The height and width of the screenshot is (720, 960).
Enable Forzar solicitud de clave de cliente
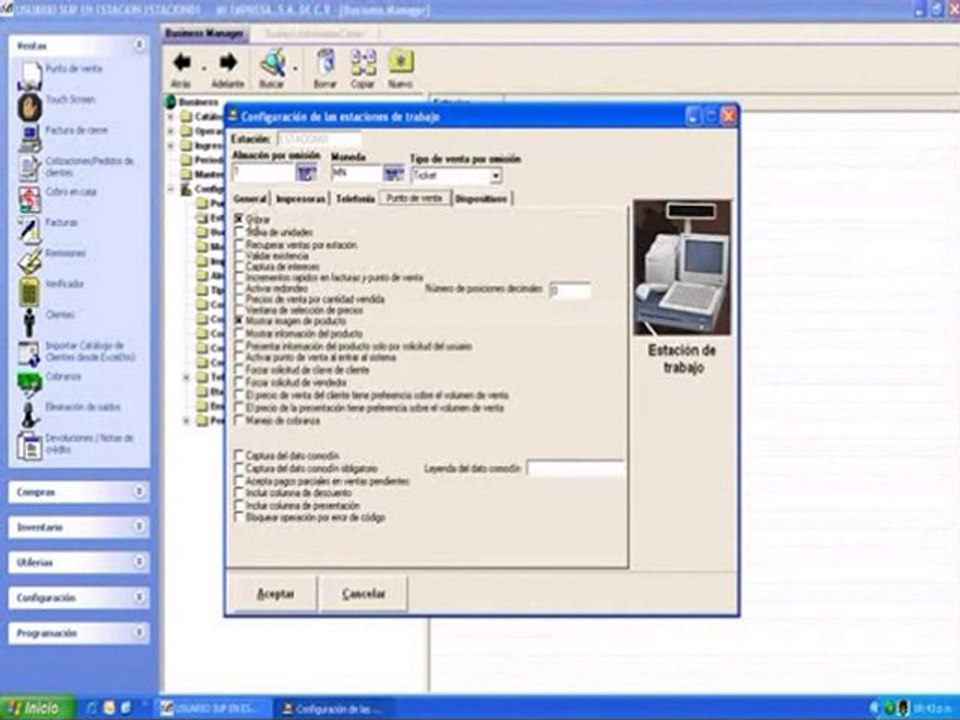(239, 369)
